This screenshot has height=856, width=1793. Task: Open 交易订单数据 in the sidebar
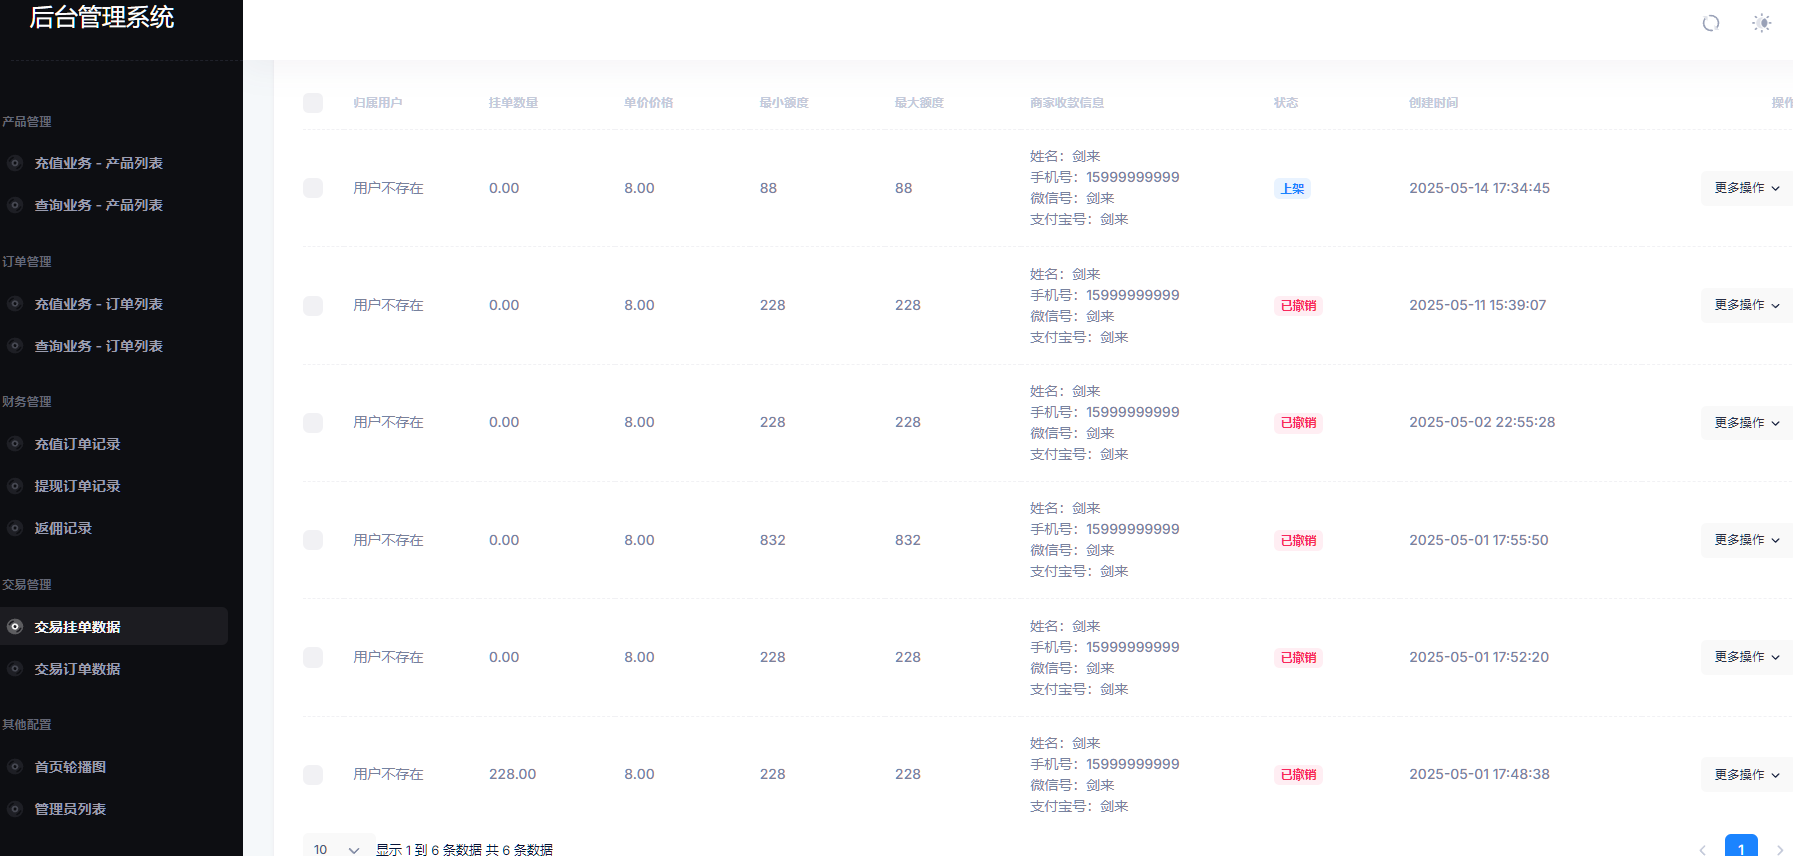[x=77, y=669]
